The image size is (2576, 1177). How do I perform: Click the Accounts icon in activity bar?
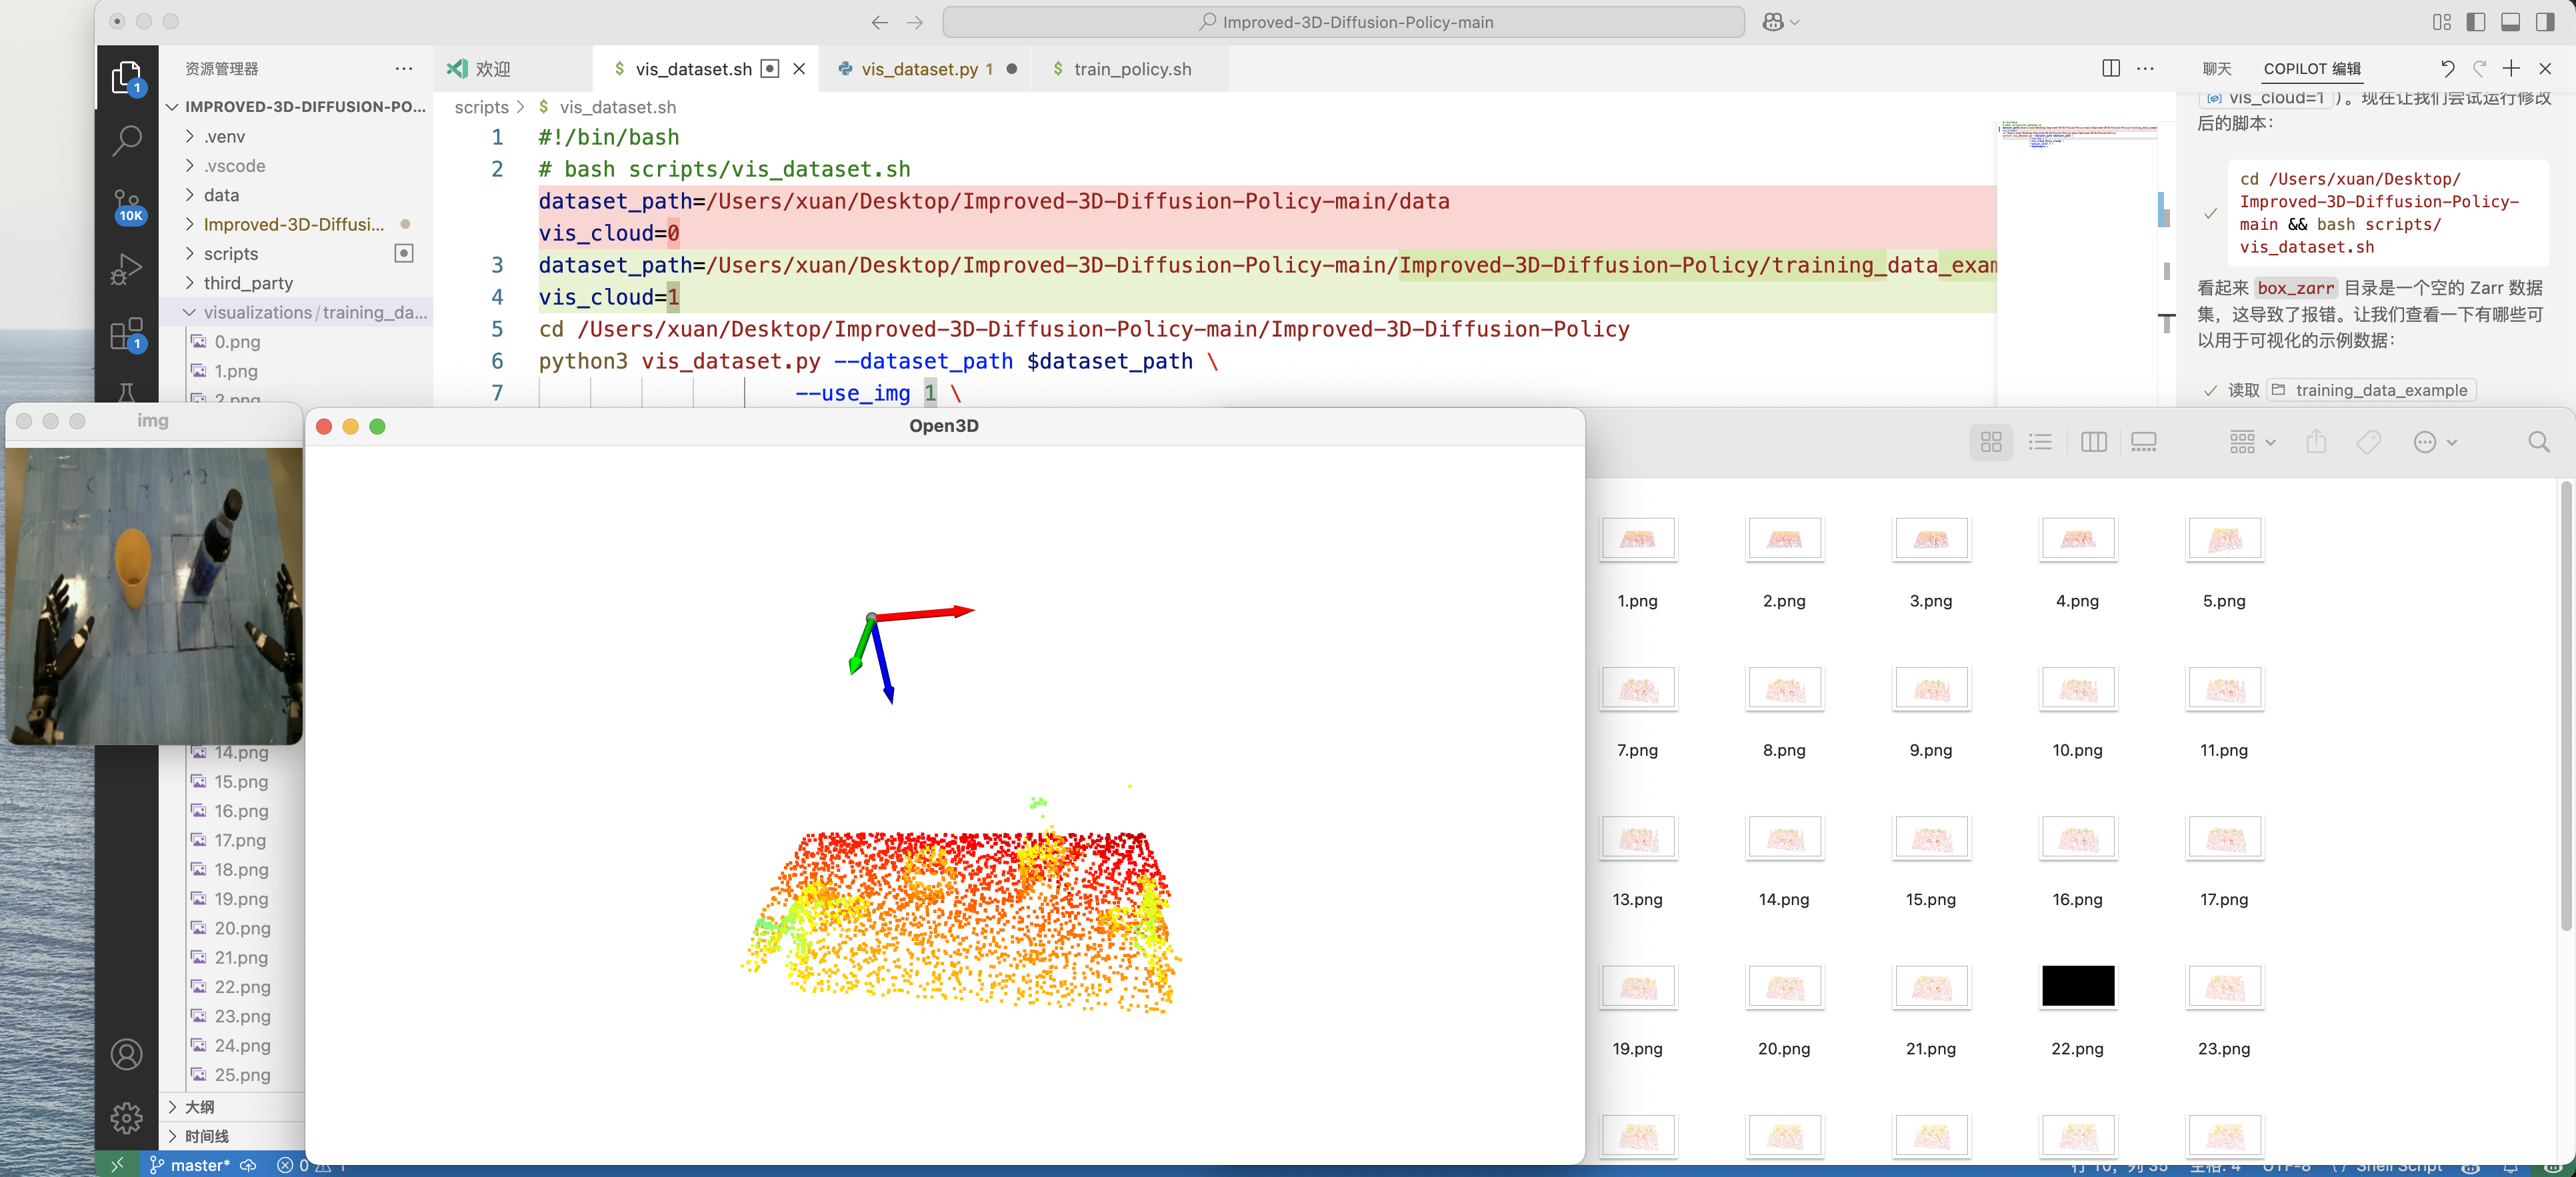point(126,1054)
